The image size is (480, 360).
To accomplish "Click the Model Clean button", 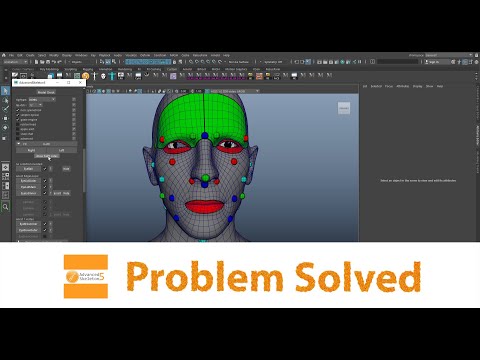I will (46, 92).
